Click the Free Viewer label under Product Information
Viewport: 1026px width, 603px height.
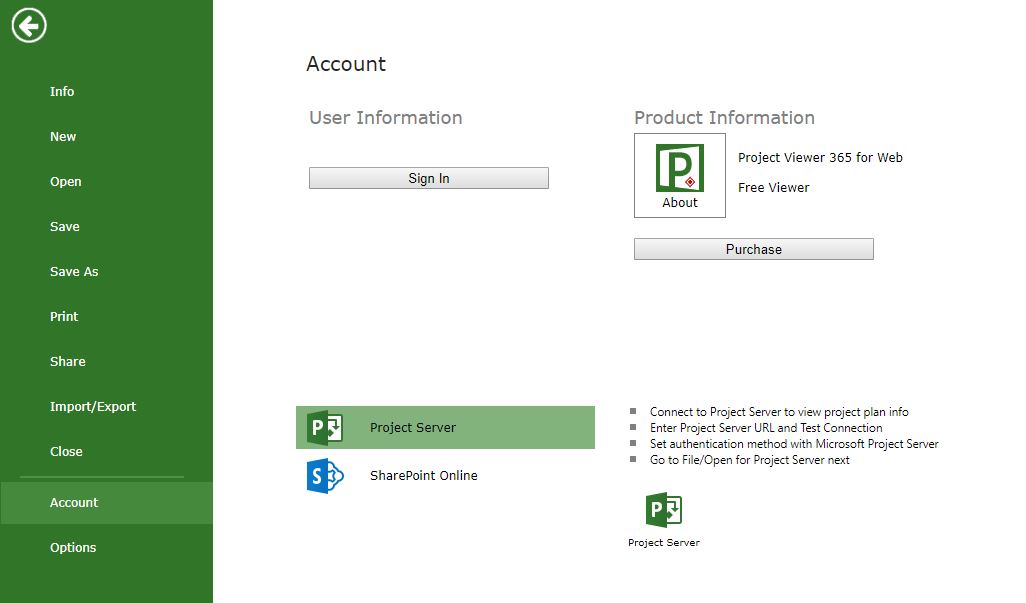click(773, 187)
